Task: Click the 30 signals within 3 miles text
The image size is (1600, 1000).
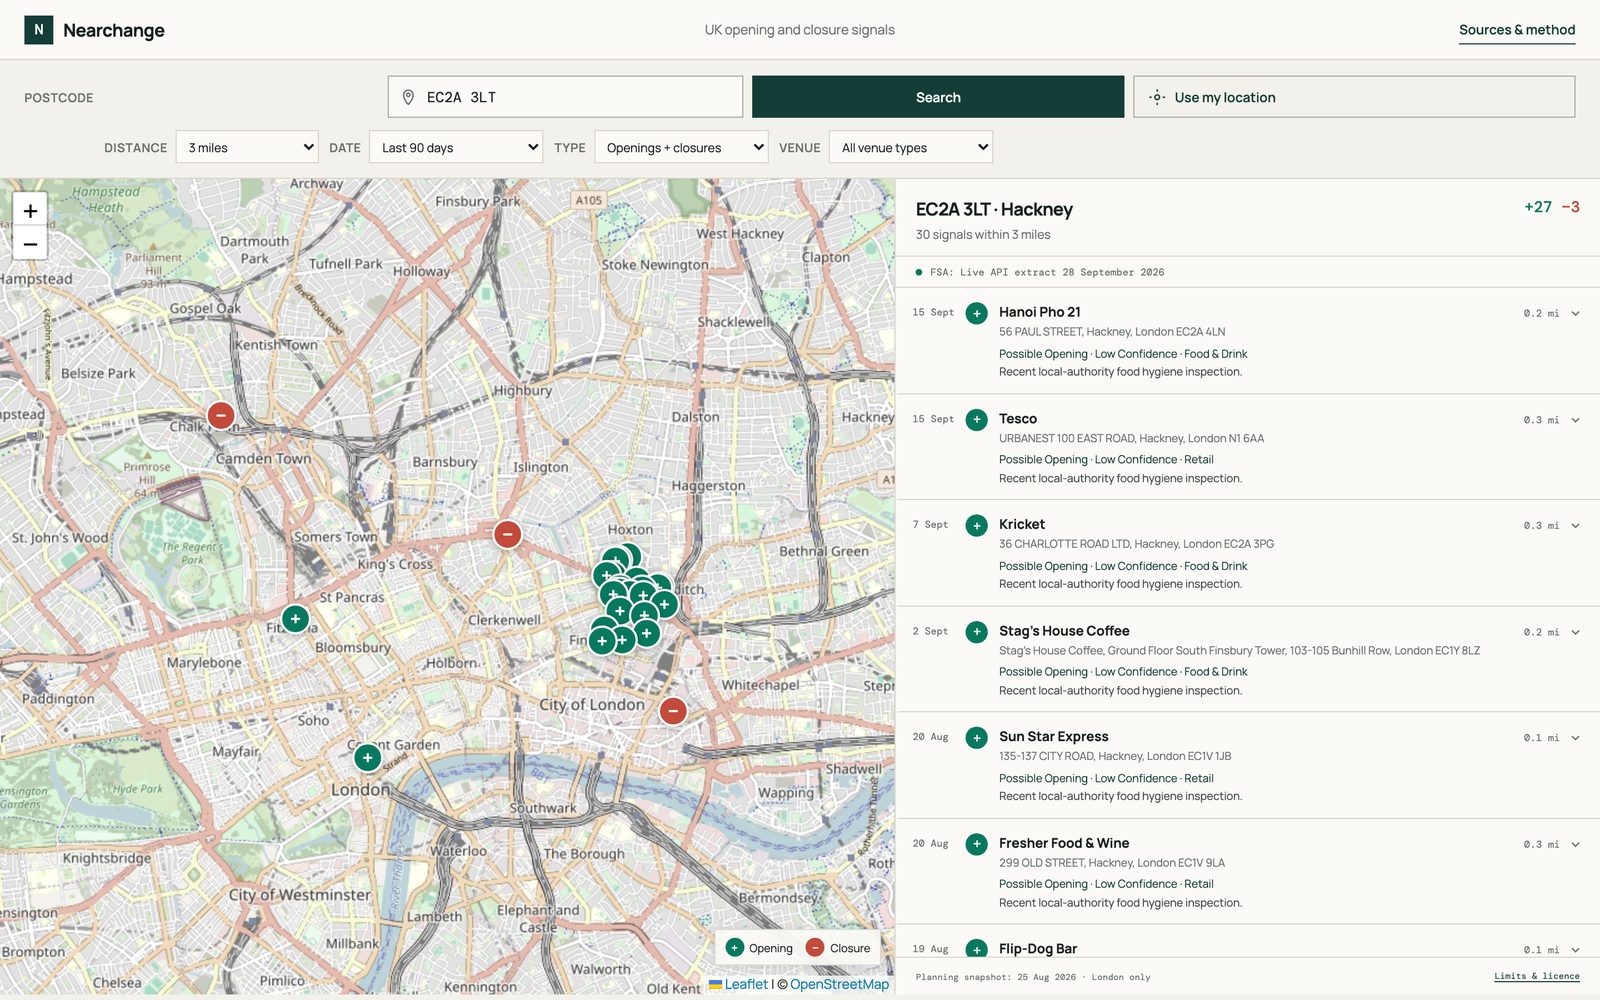Action: (983, 235)
